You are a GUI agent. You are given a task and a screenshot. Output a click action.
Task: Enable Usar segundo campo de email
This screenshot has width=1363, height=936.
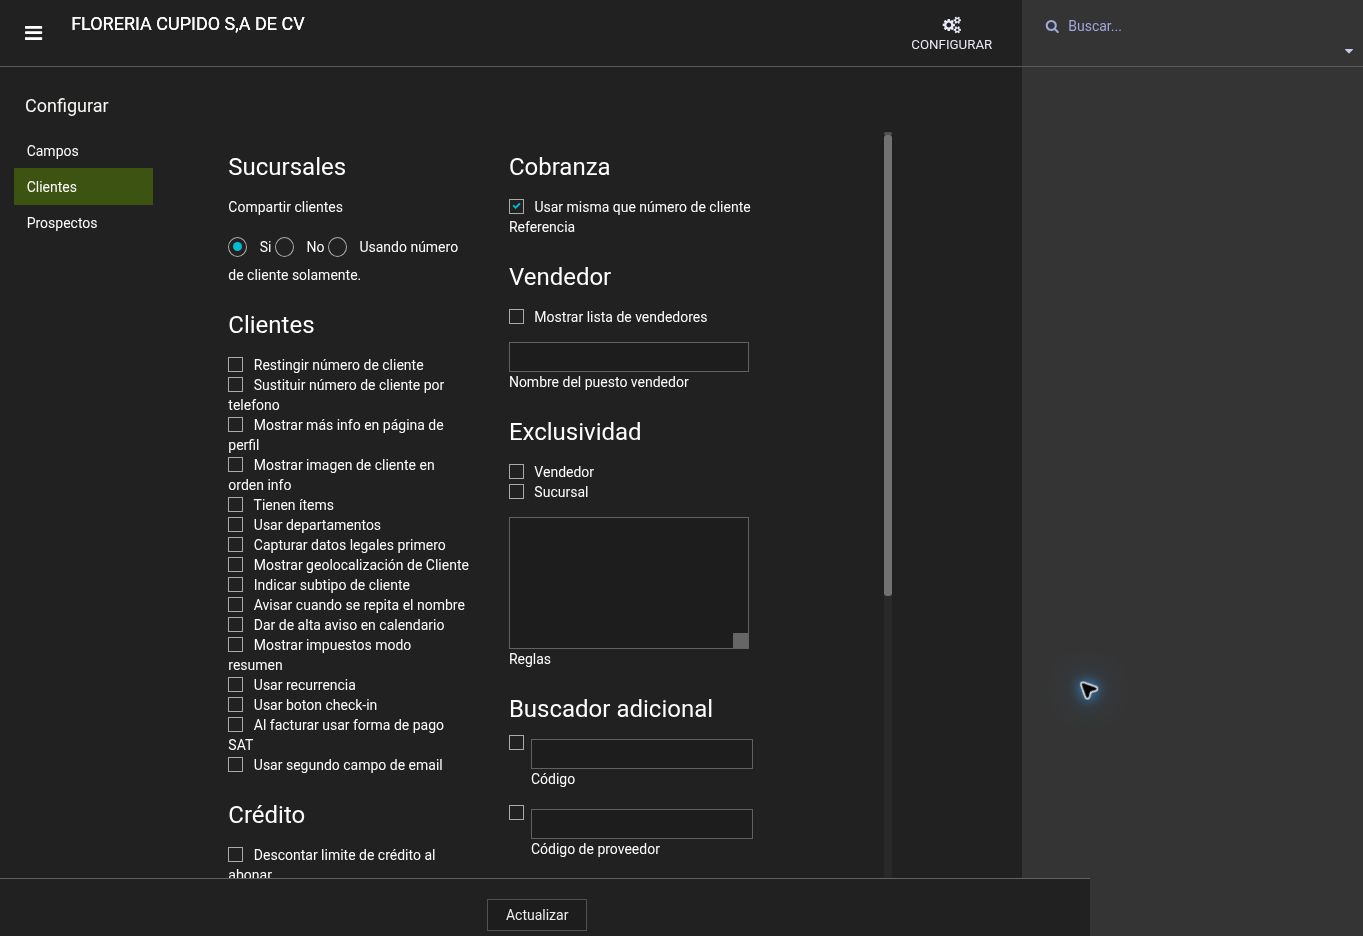tap(236, 765)
